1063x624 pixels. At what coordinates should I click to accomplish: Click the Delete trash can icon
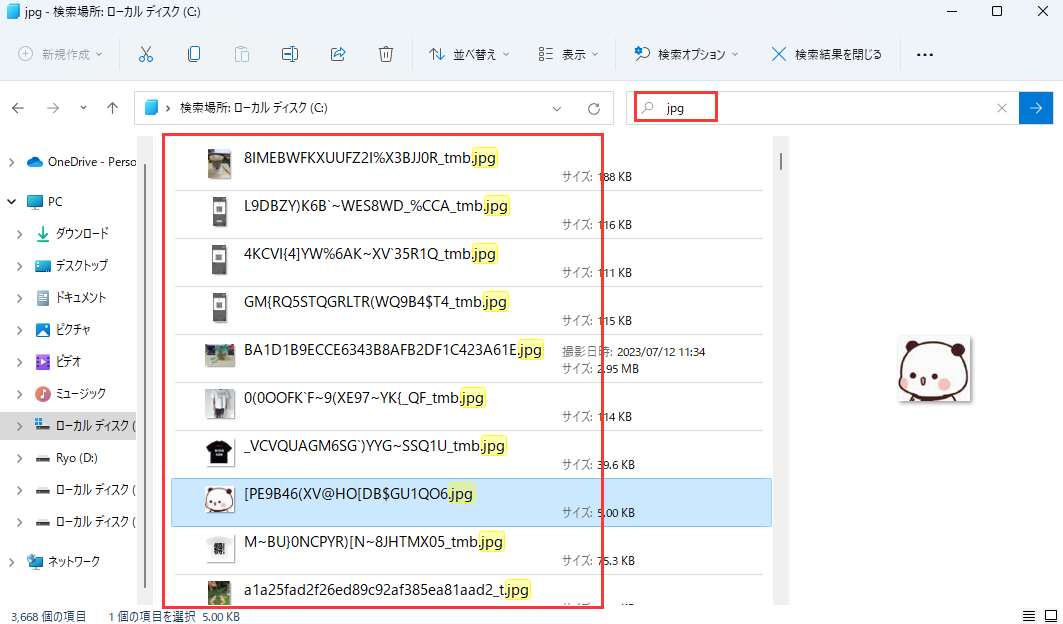click(386, 54)
